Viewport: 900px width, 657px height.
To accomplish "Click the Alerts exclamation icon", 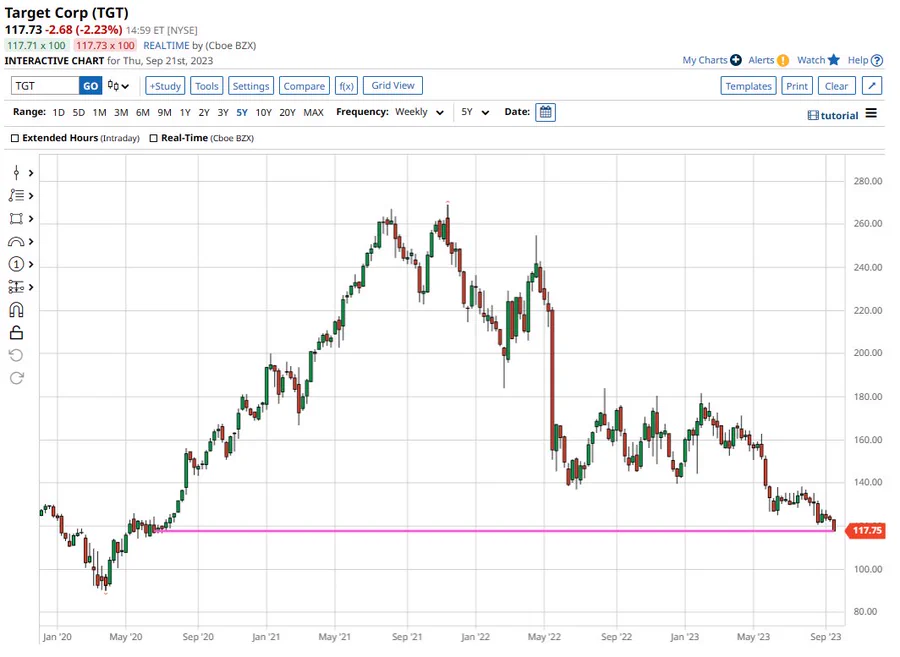I will point(783,60).
